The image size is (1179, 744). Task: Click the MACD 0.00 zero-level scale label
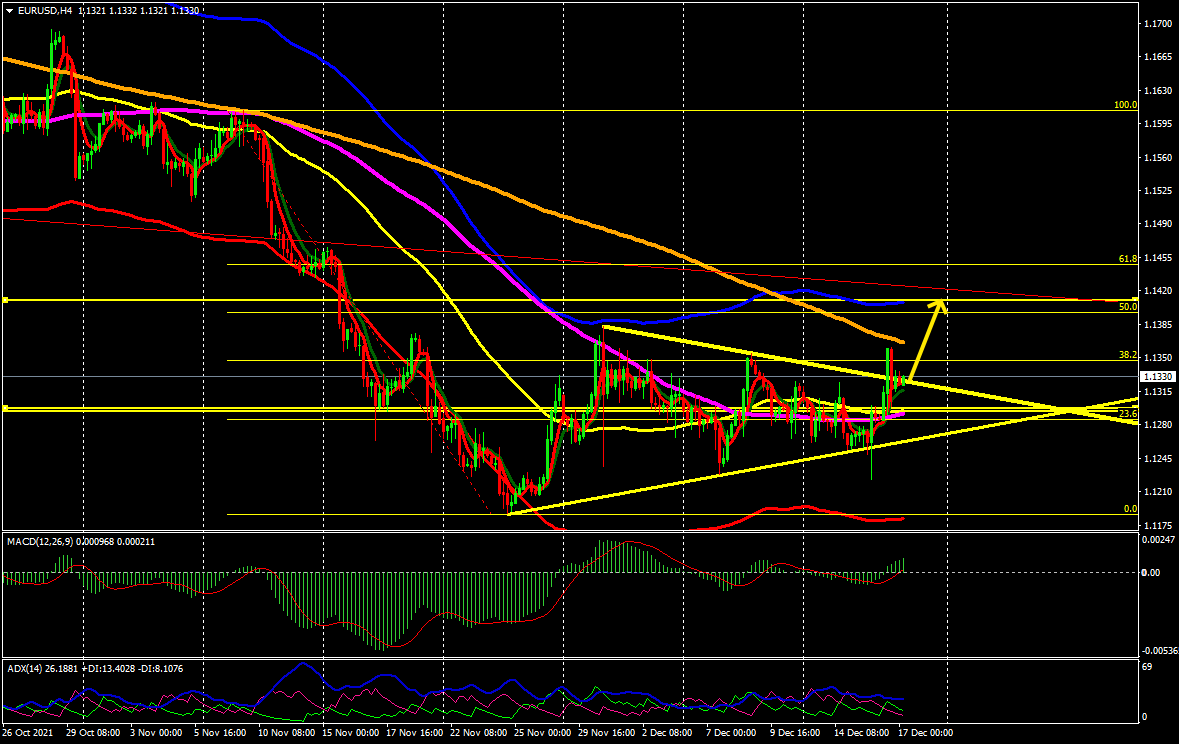(x=1151, y=573)
